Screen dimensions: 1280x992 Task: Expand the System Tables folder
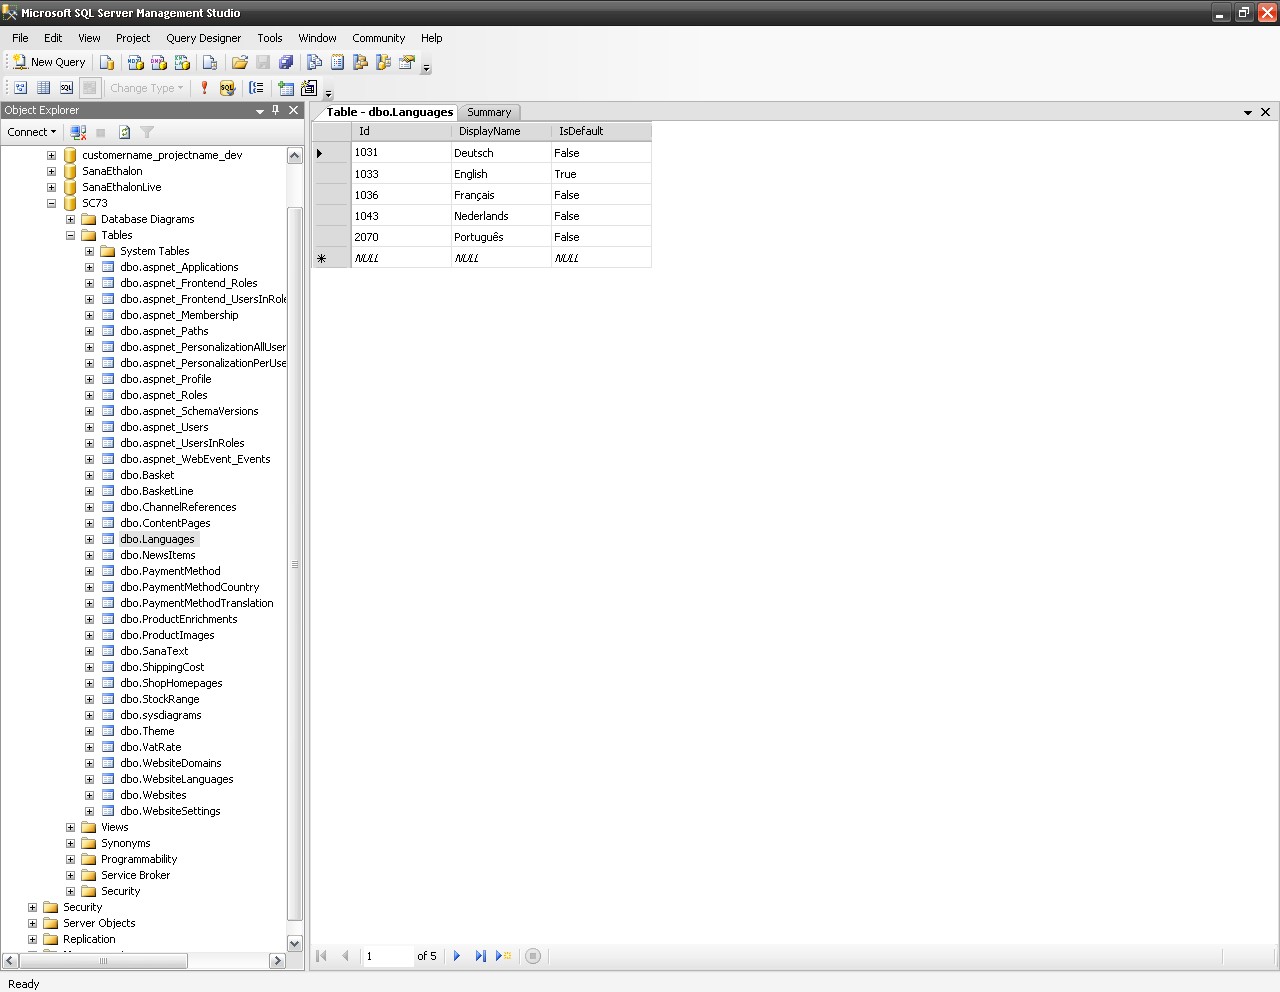coord(89,251)
